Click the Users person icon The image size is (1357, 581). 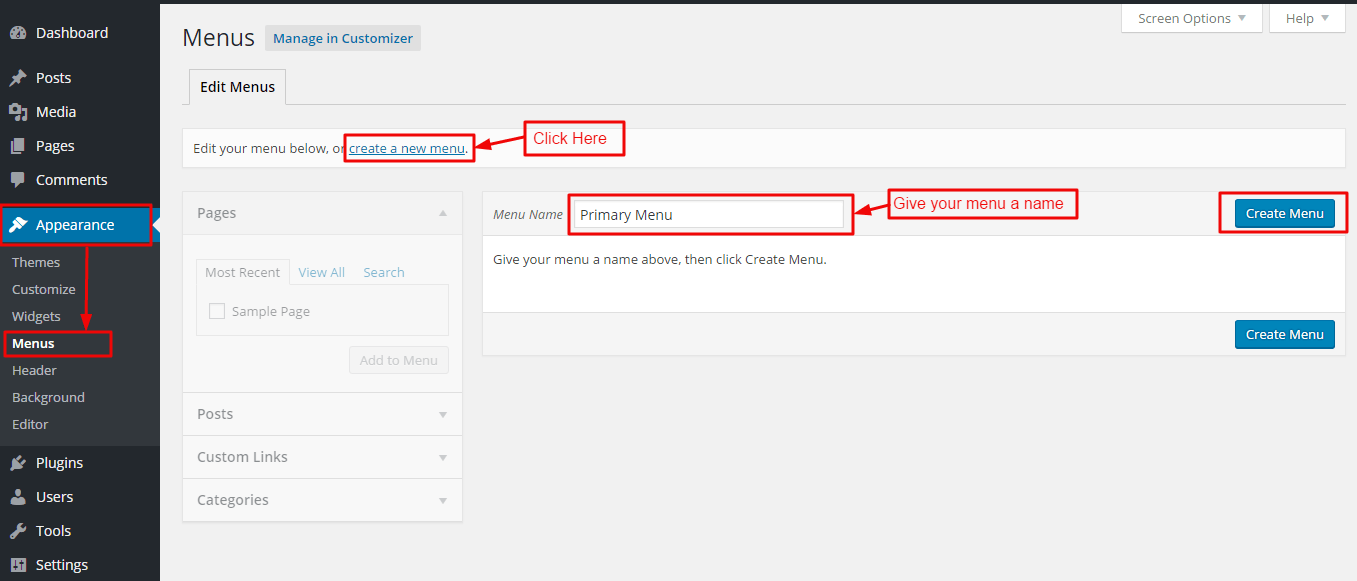[x=18, y=497]
